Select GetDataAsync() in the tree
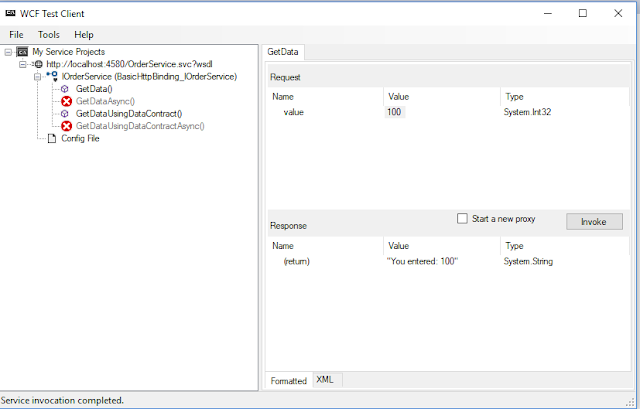Screen dimensions: 640x409 (x=105, y=101)
